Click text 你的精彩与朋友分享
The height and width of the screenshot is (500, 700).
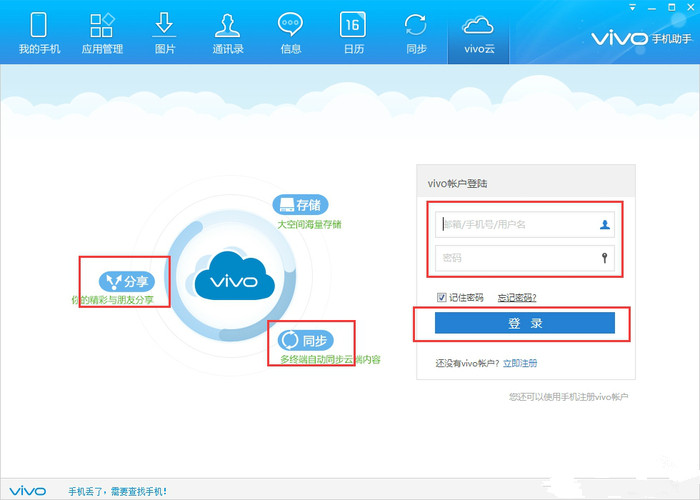click(112, 300)
